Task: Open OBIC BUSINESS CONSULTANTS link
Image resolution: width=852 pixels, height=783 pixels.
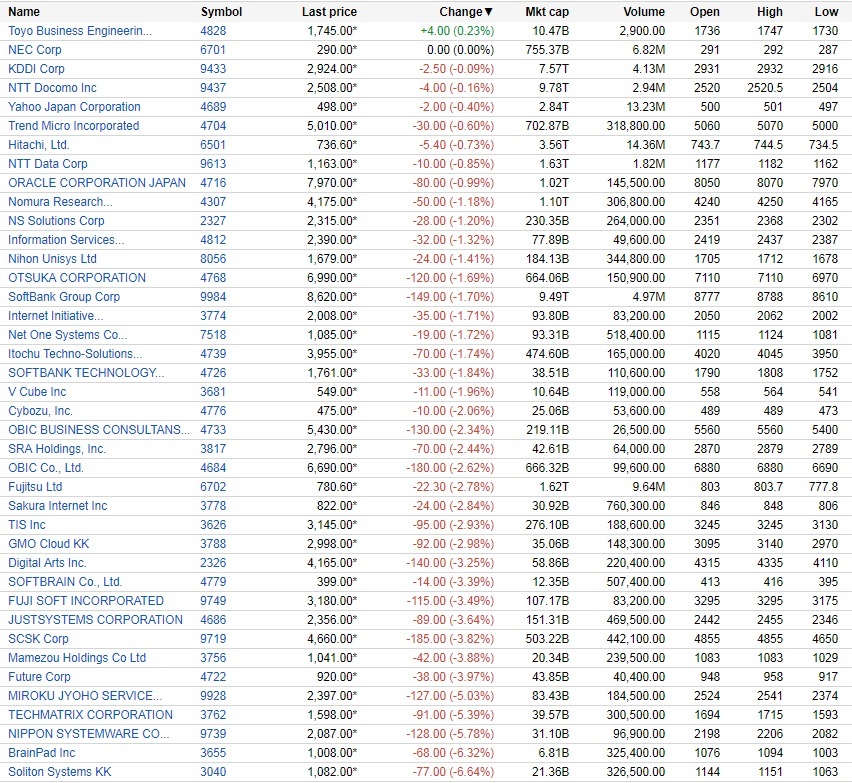Action: [x=99, y=430]
